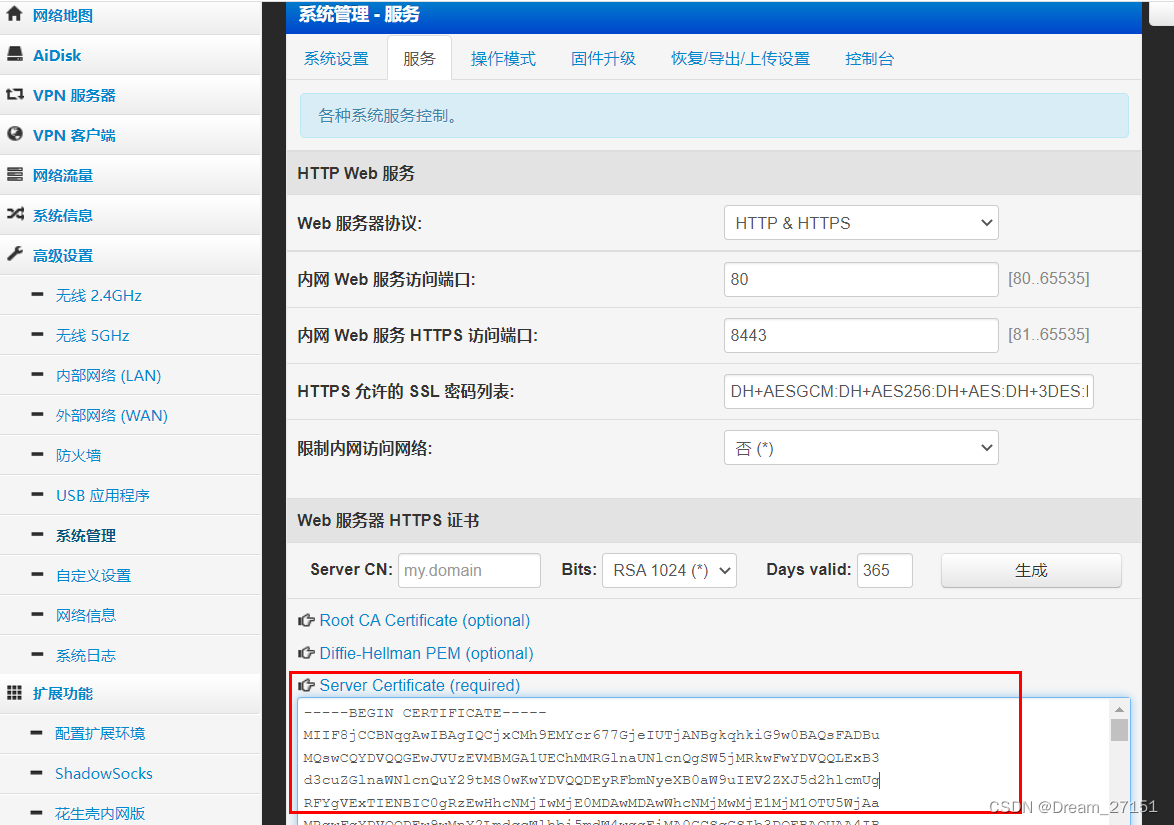The height and width of the screenshot is (825, 1174).
Task: Open 花生壳内网版 settings
Action: coord(100,813)
